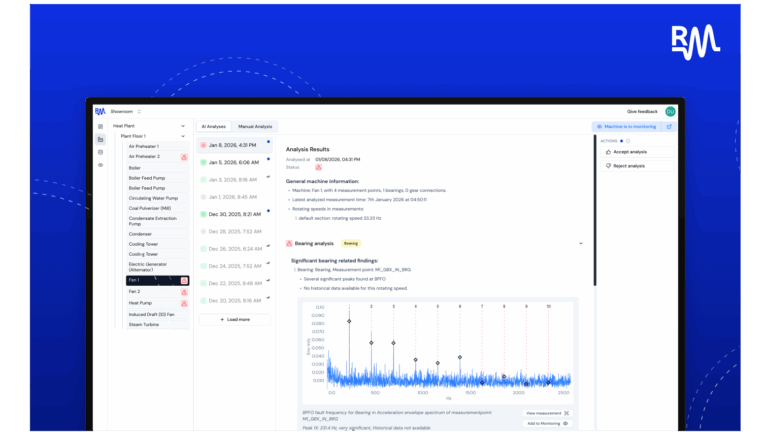The image size is (768, 432).
Task: Select the empty Actions radio dot
Action: pyautogui.click(x=628, y=141)
